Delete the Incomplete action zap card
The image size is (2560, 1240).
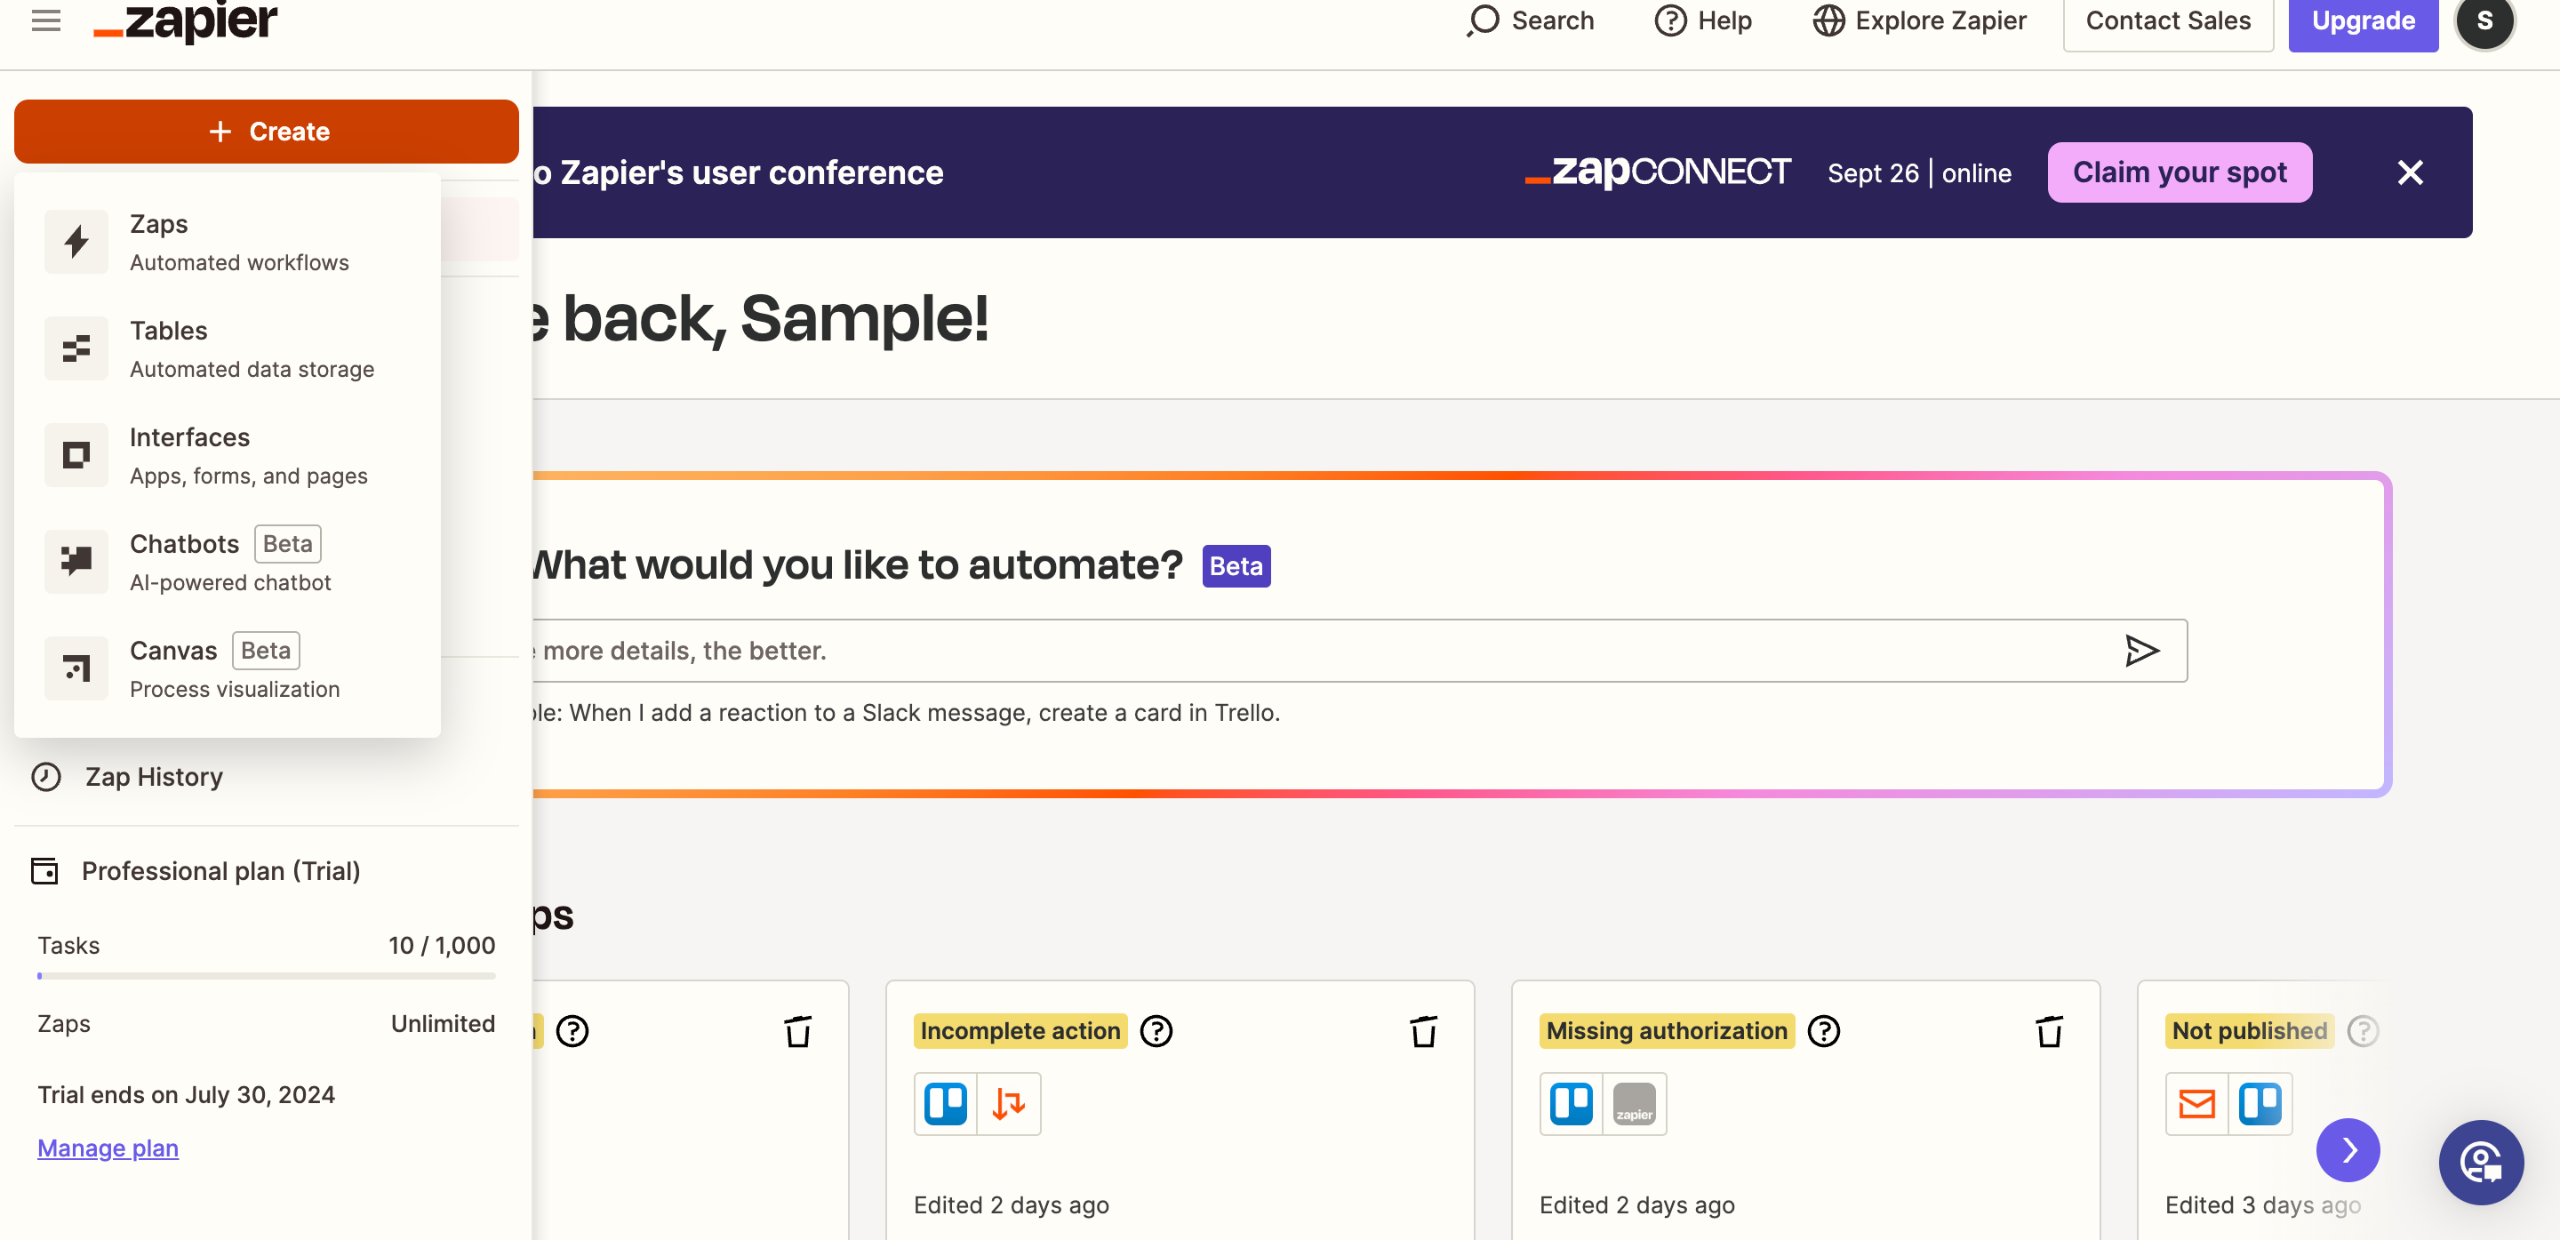coord(1423,1031)
